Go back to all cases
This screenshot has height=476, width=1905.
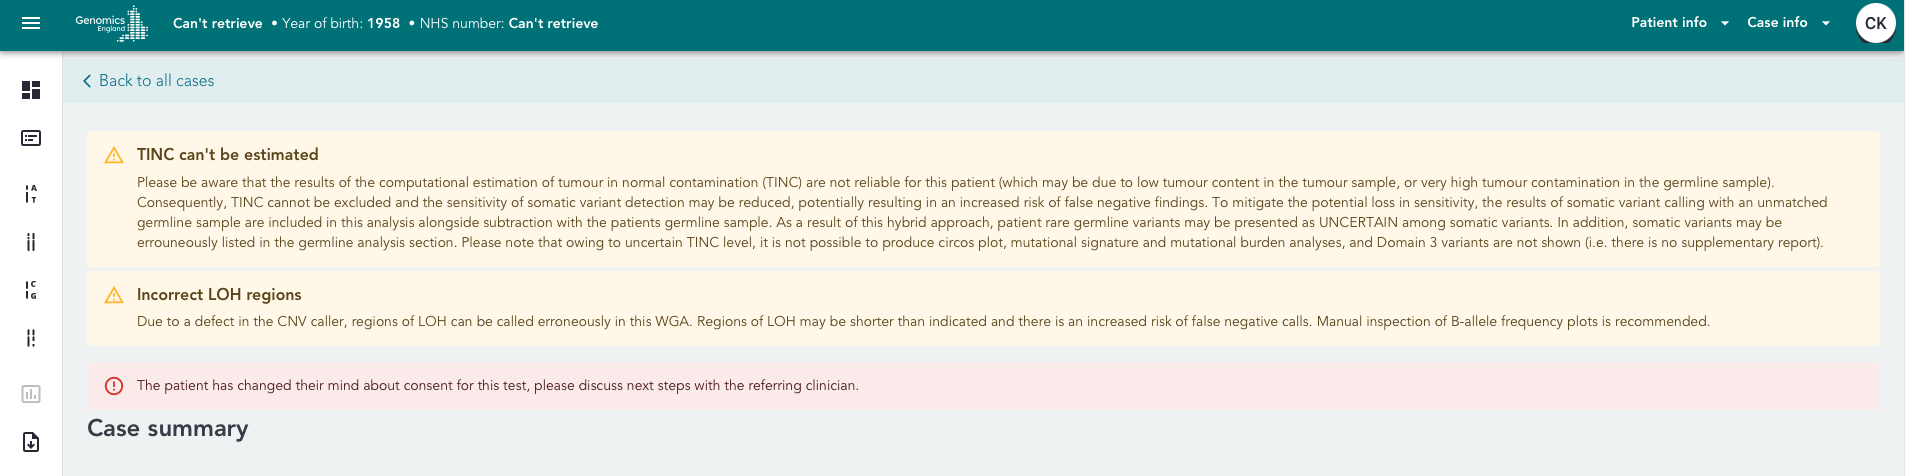(156, 81)
